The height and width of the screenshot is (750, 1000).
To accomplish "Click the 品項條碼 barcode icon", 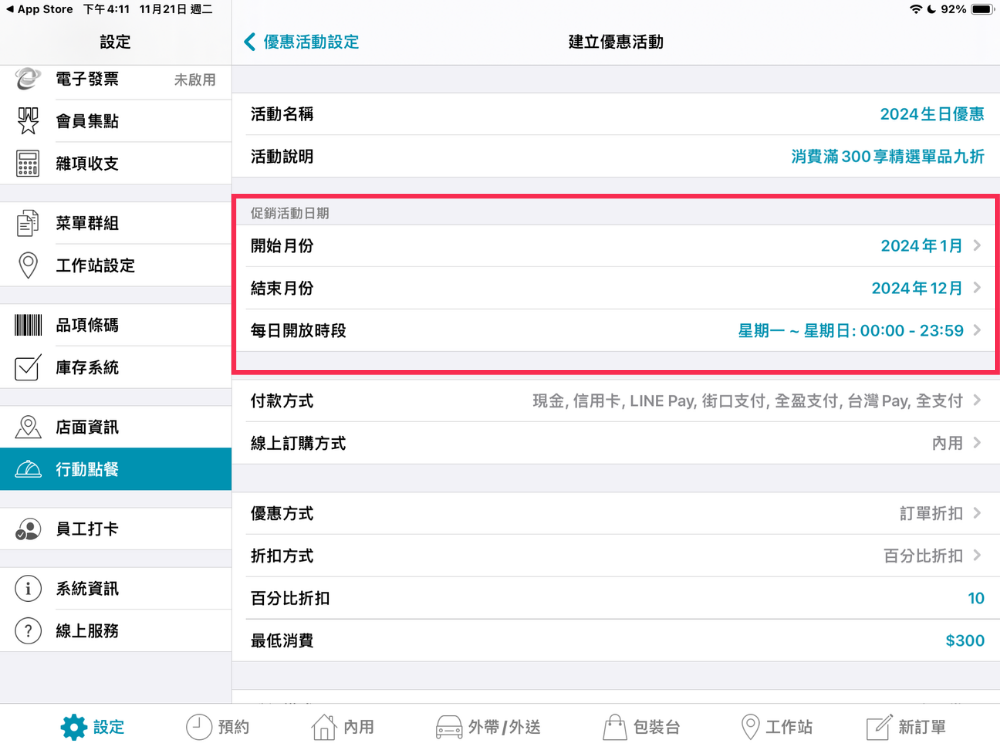I will tap(28, 325).
